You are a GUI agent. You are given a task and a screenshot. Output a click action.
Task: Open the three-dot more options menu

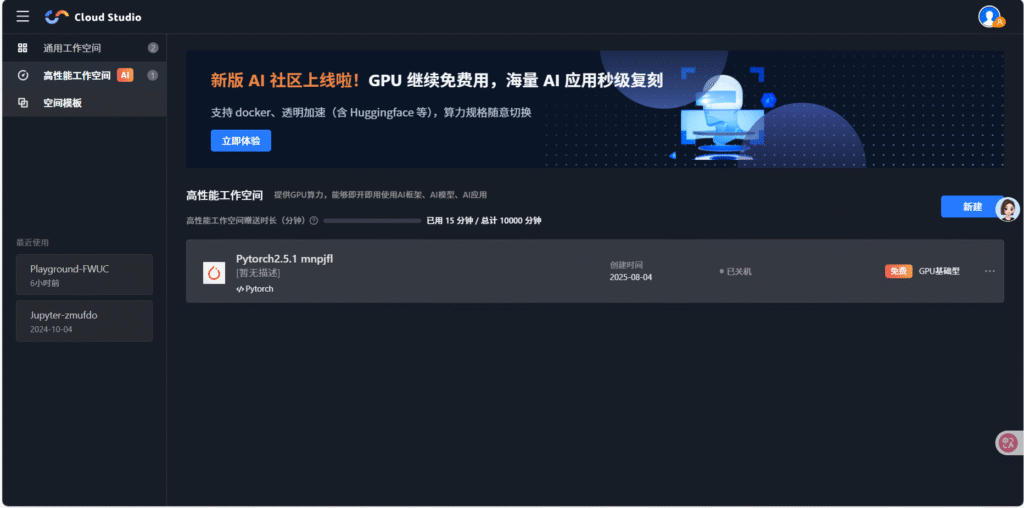point(989,271)
